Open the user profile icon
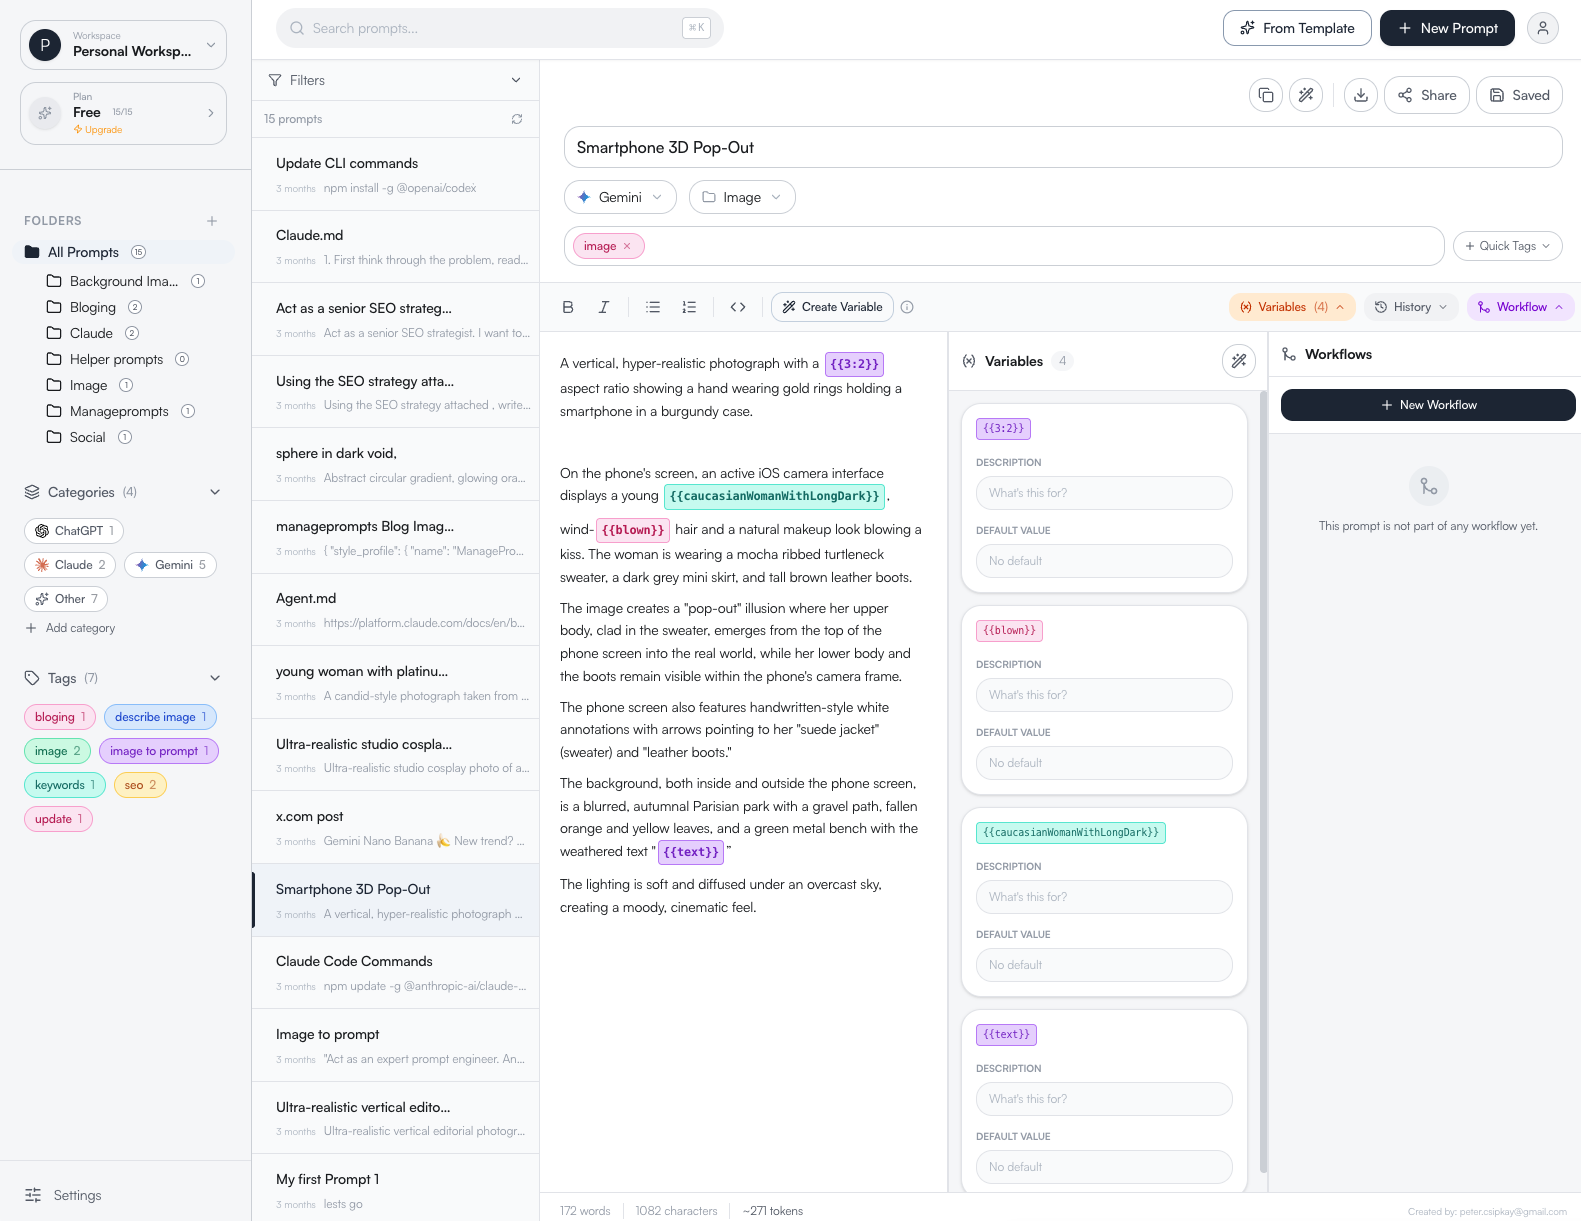1581x1221 pixels. pyautogui.click(x=1543, y=28)
